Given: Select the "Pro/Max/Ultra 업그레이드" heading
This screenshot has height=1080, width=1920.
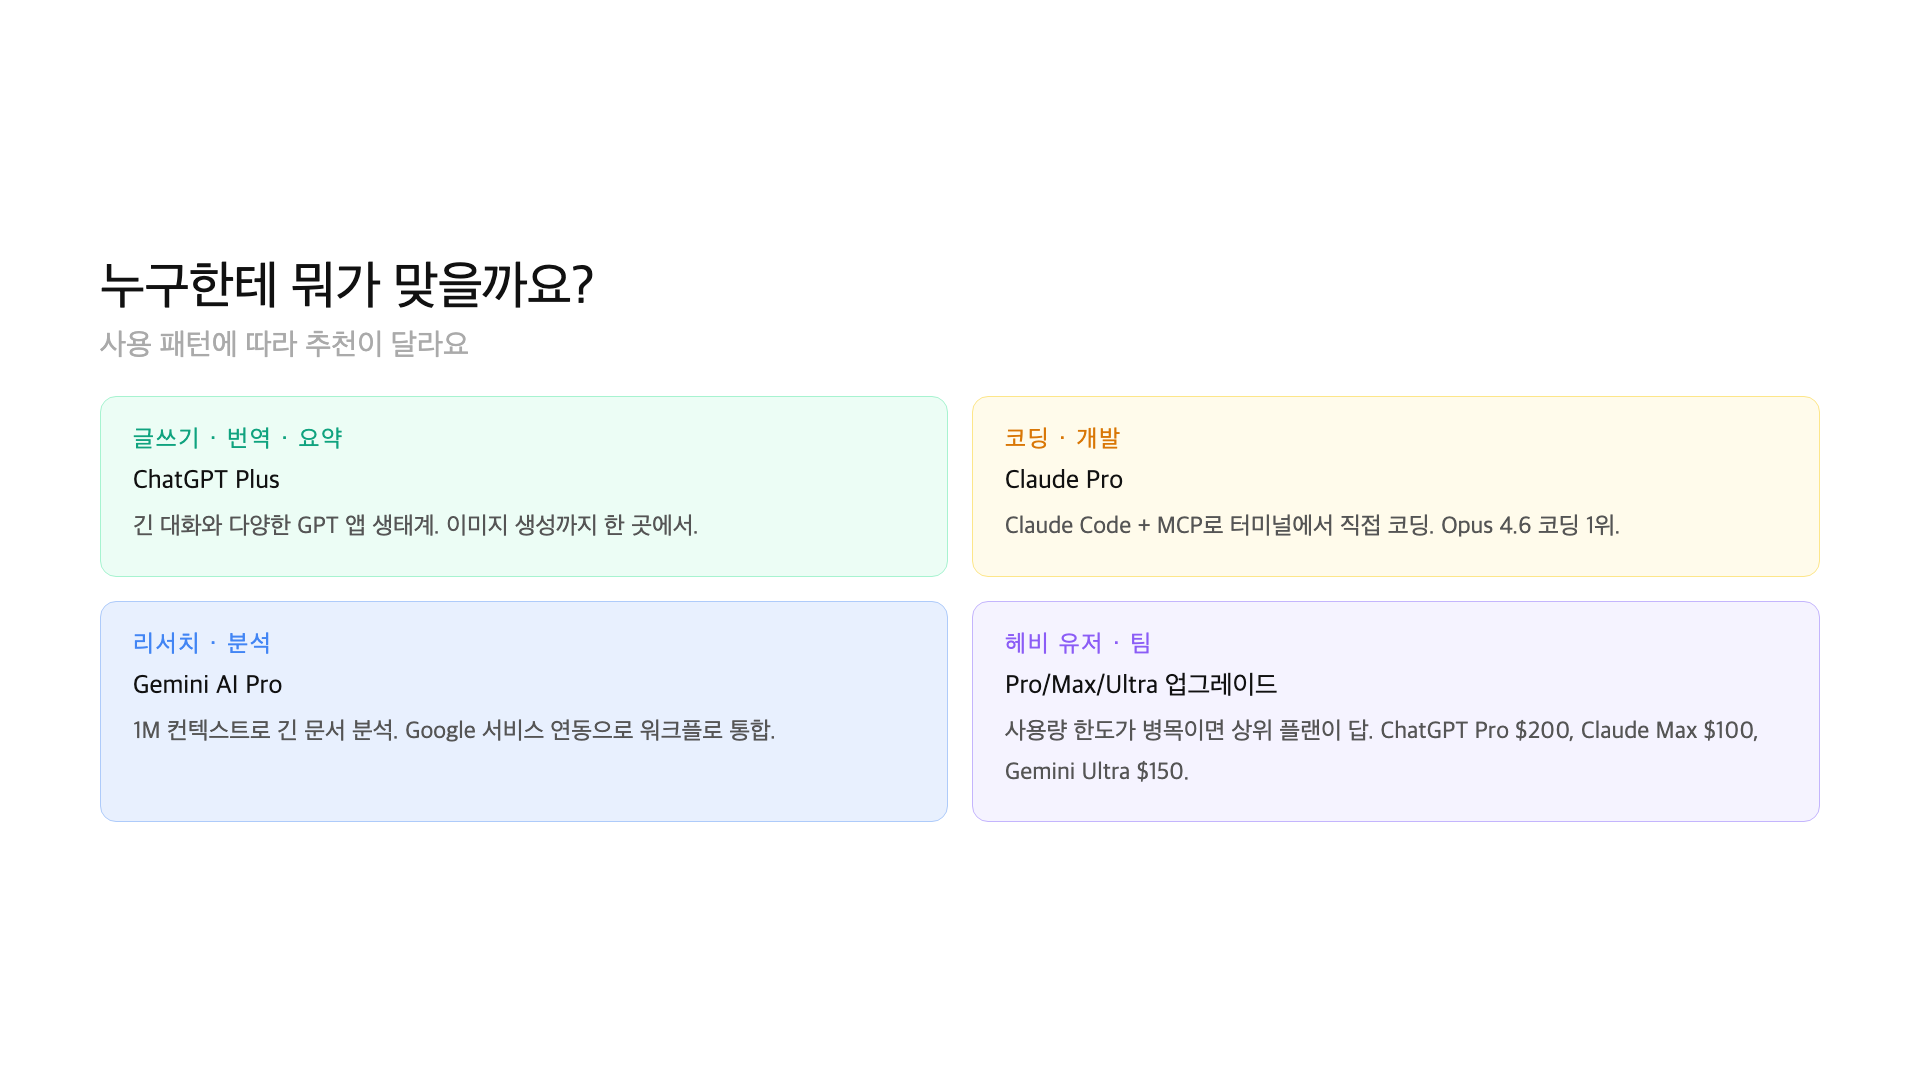Looking at the screenshot, I should [x=1140, y=685].
